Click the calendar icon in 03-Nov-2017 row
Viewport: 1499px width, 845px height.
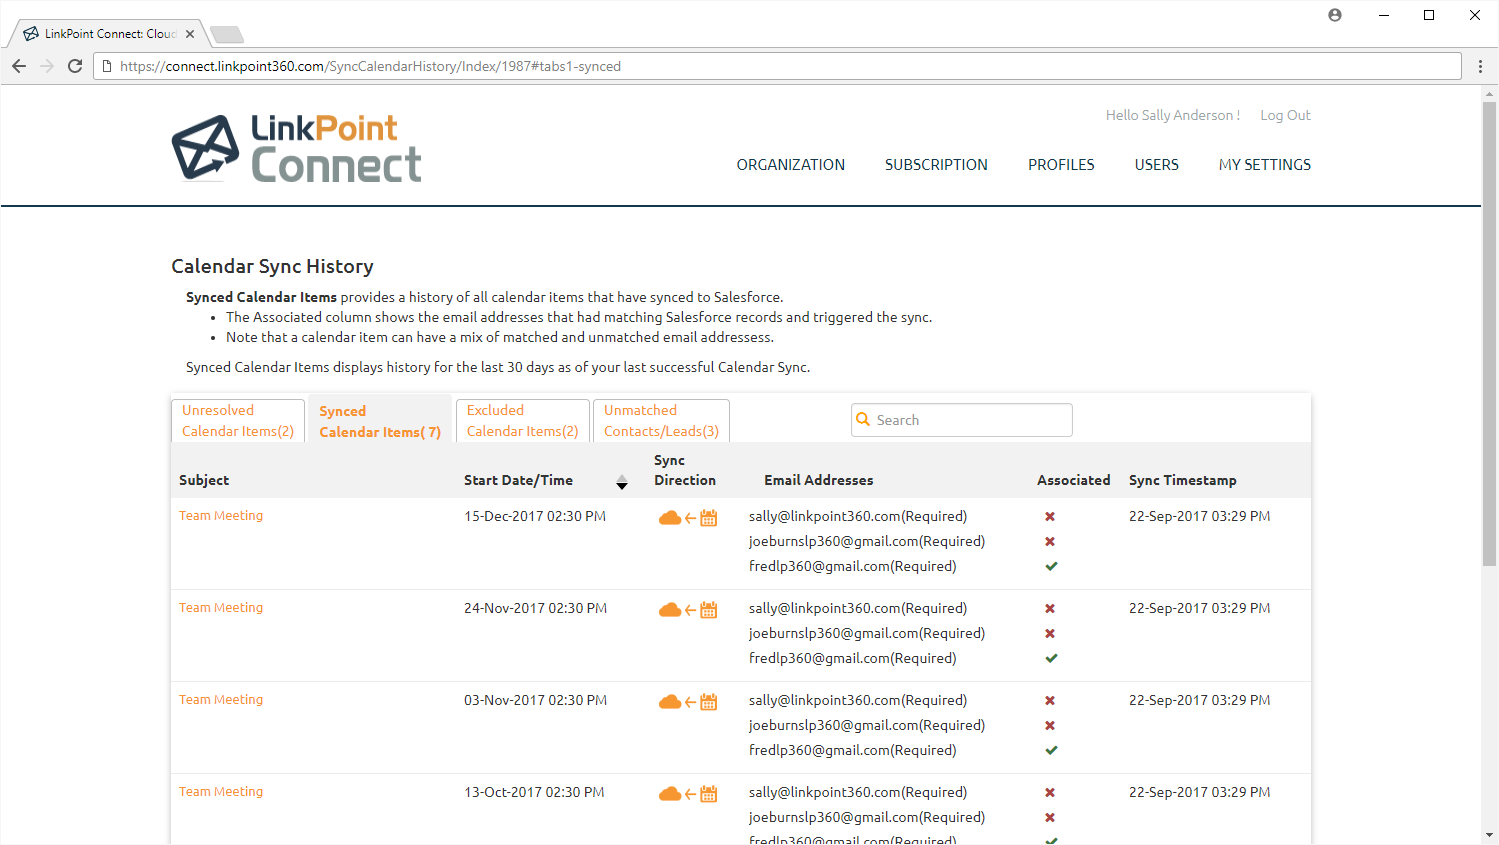click(x=709, y=702)
